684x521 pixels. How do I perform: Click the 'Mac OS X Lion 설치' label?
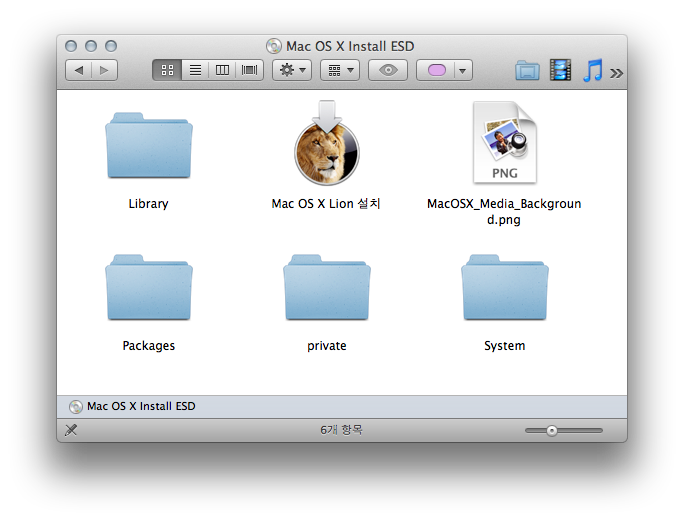tap(326, 204)
